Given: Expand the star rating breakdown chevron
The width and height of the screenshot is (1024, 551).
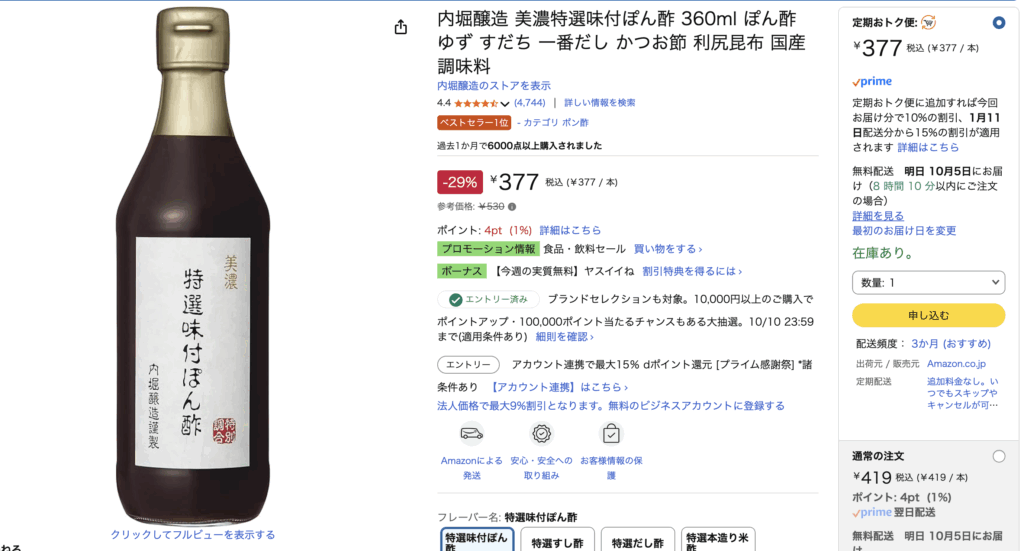Looking at the screenshot, I should coord(505,103).
